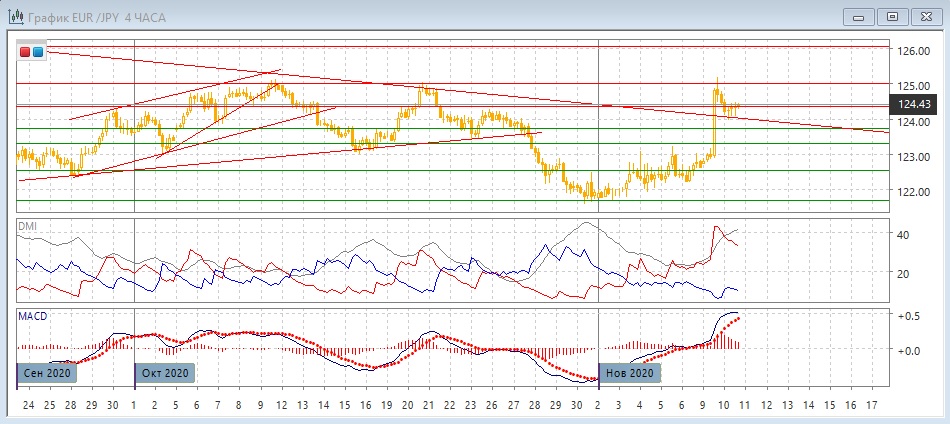Click the DMI indicator label
The width and height of the screenshot is (950, 424).
click(27, 227)
